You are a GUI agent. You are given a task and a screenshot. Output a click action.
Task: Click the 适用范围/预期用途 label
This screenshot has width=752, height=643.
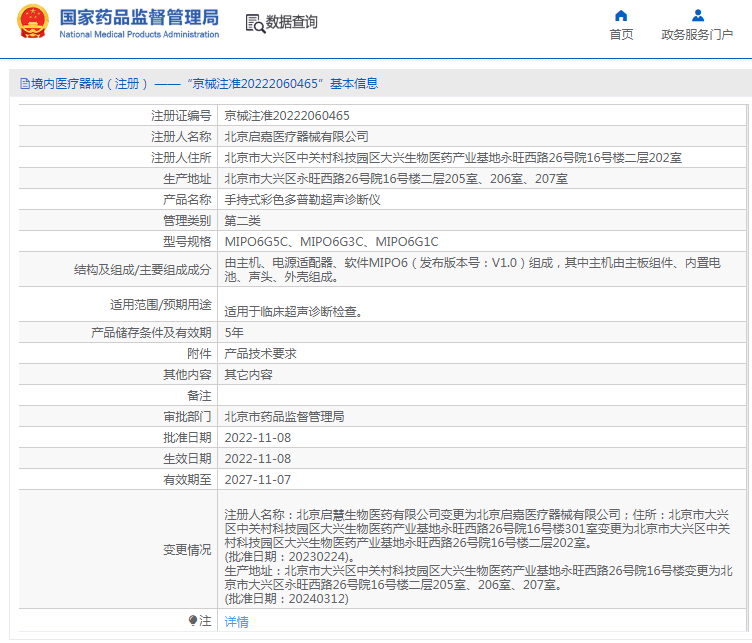pyautogui.click(x=161, y=304)
